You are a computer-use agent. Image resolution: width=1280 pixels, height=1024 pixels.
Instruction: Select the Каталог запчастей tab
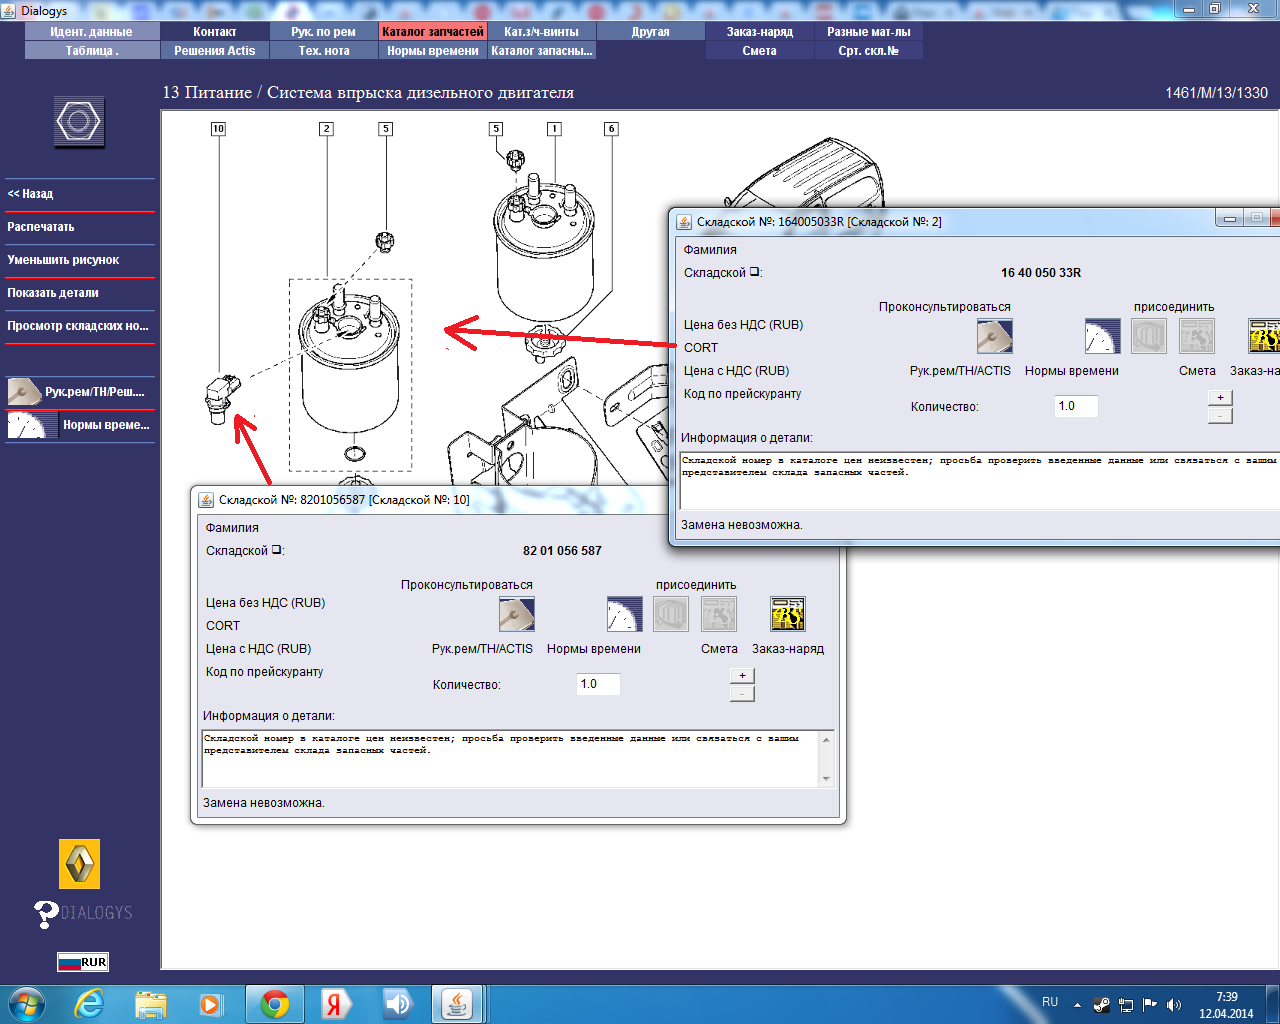pos(433,32)
